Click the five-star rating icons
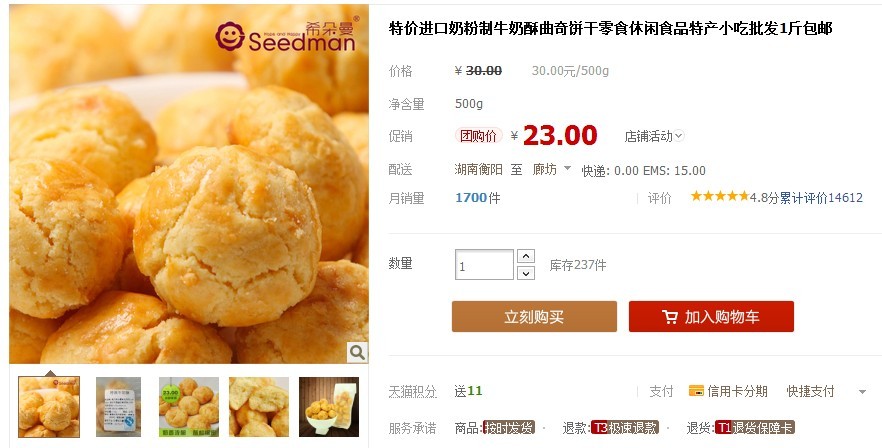Viewport: 882px width, 448px height. (x=719, y=196)
